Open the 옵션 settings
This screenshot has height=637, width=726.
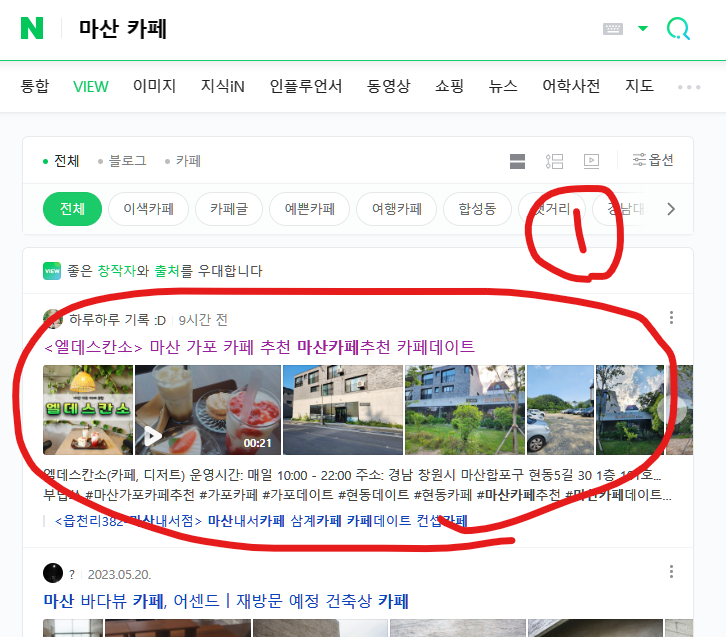click(653, 160)
